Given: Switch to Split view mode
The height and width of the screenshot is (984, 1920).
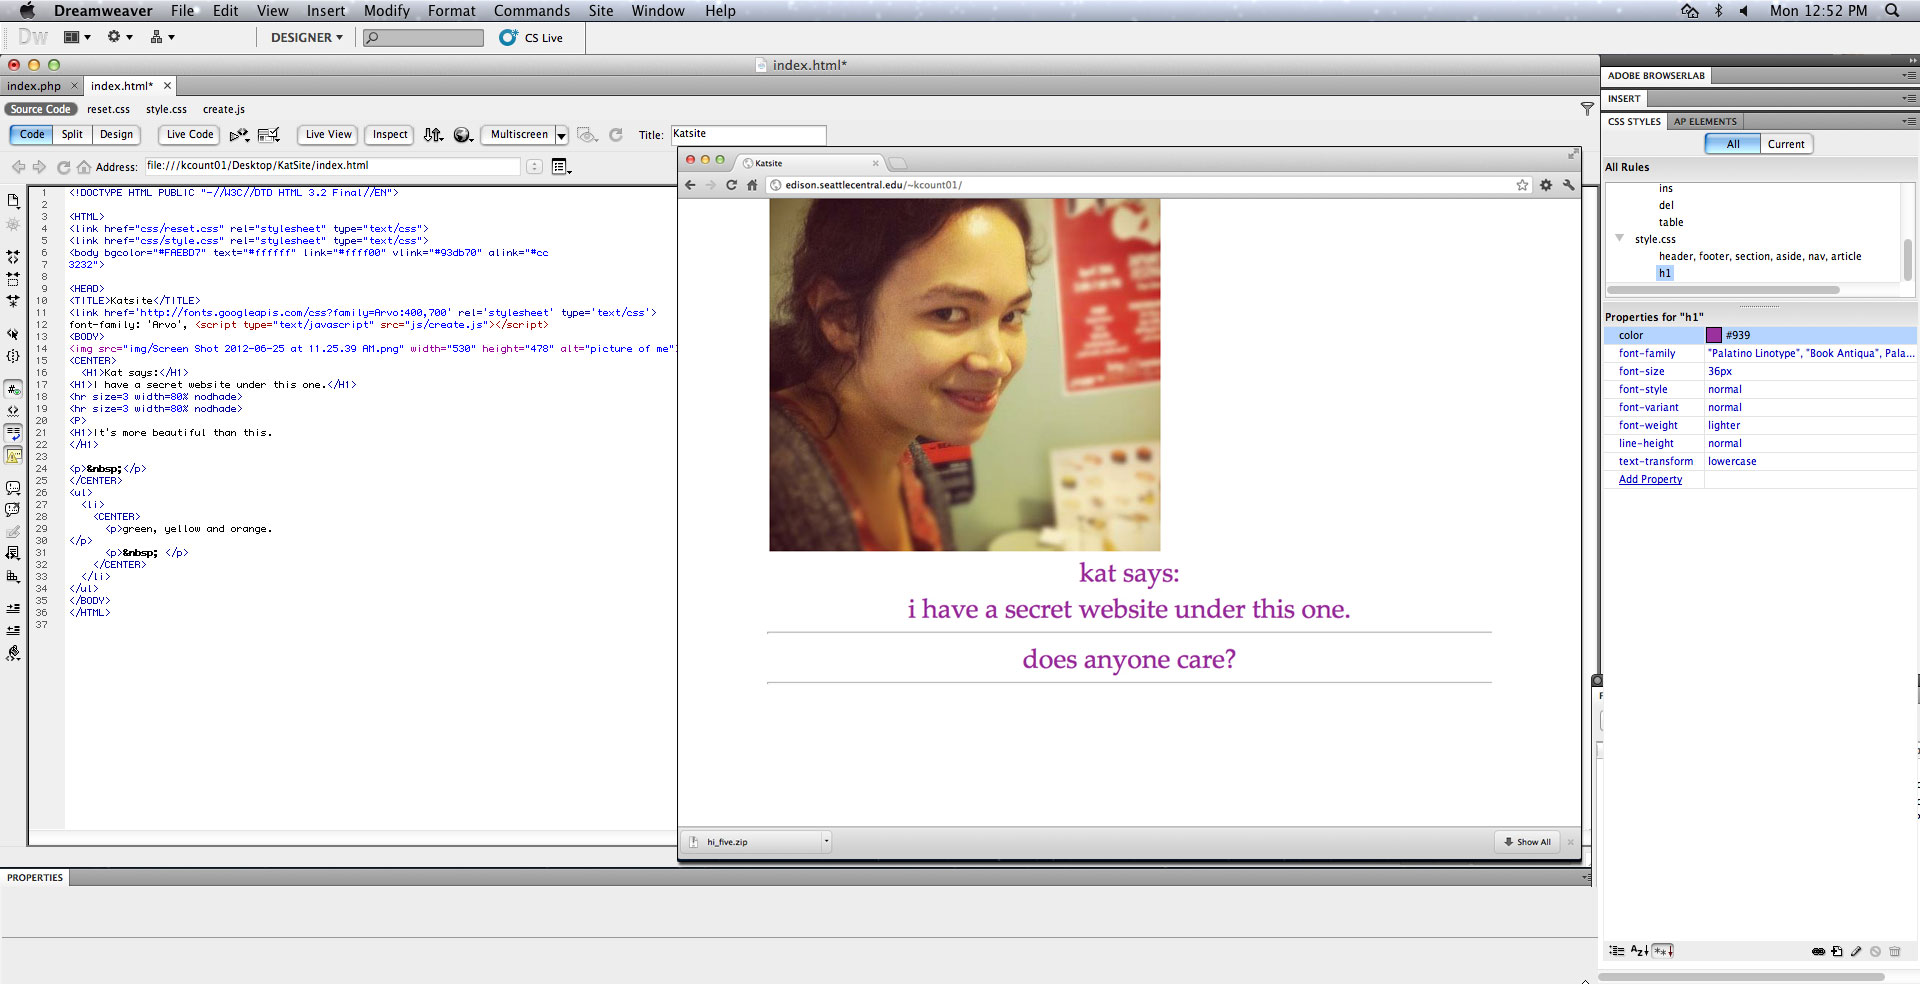Looking at the screenshot, I should [x=72, y=135].
